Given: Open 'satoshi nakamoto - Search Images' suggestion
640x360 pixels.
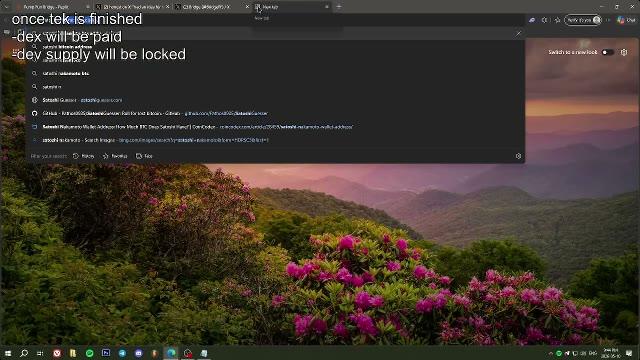Looking at the screenshot, I should click(x=275, y=140).
